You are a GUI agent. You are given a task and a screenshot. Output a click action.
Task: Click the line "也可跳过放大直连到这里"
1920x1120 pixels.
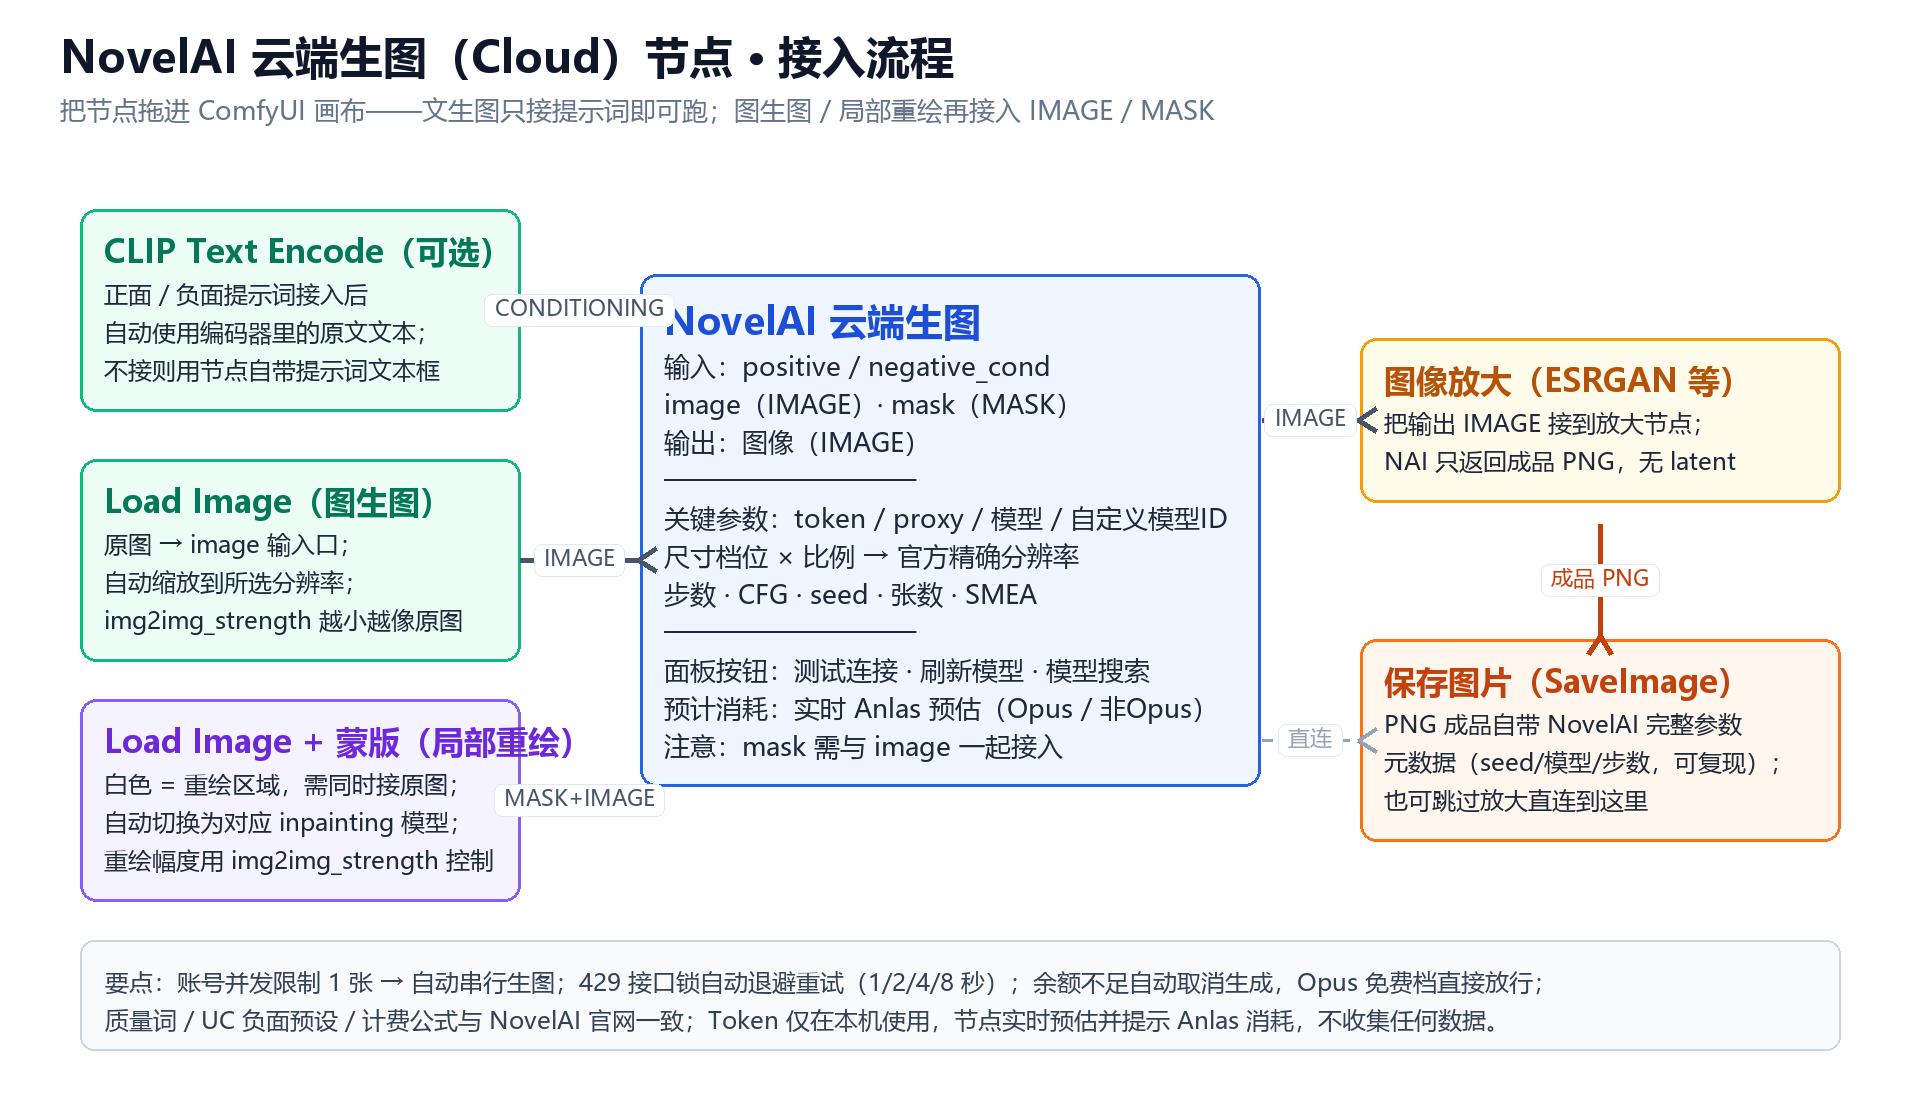point(1516,801)
